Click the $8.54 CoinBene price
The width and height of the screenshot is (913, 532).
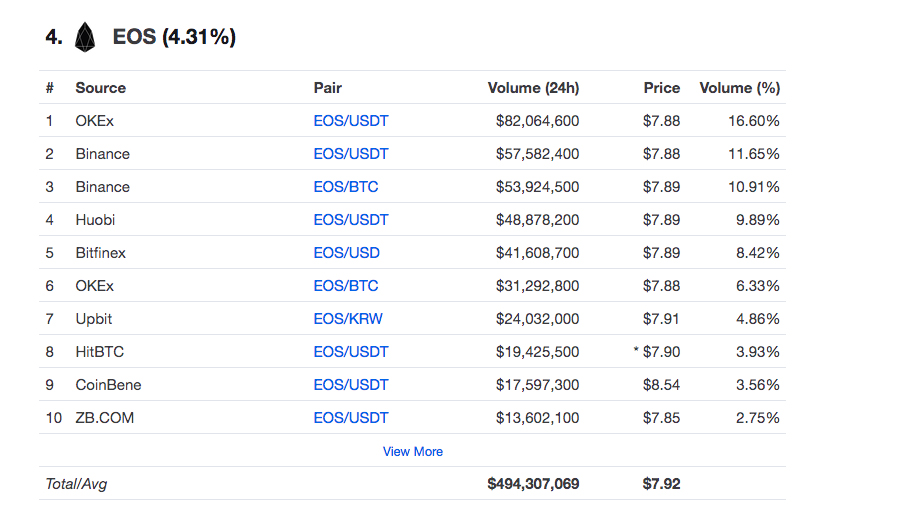(661, 385)
